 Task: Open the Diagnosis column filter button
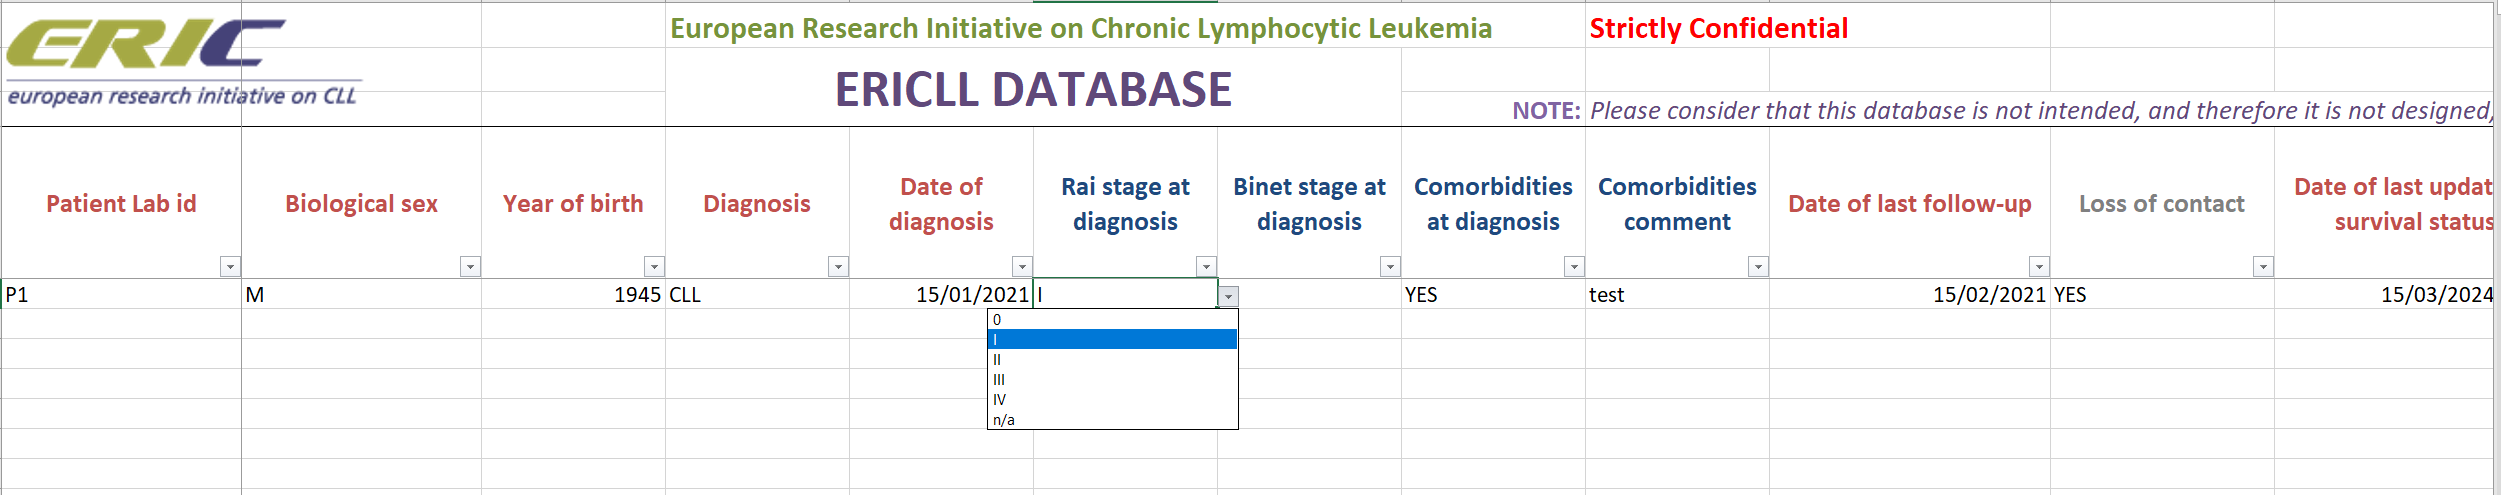point(838,267)
